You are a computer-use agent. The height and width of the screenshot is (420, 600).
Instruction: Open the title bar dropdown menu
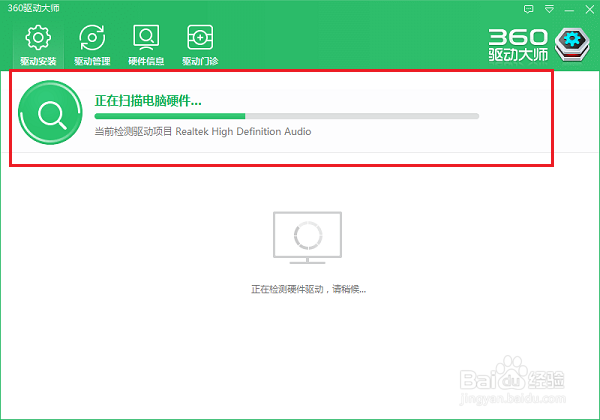549,9
